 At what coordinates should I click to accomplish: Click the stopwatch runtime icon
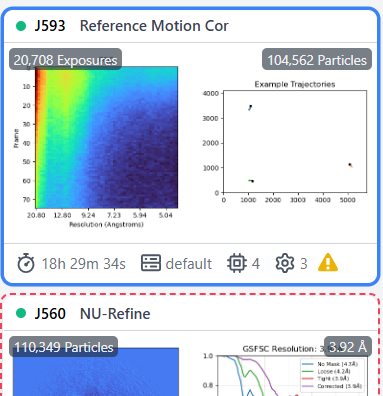(26, 263)
